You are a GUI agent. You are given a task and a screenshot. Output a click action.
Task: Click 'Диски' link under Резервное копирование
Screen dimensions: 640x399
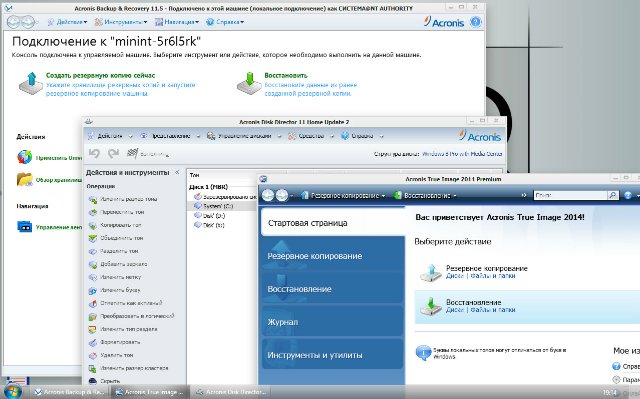coord(455,276)
